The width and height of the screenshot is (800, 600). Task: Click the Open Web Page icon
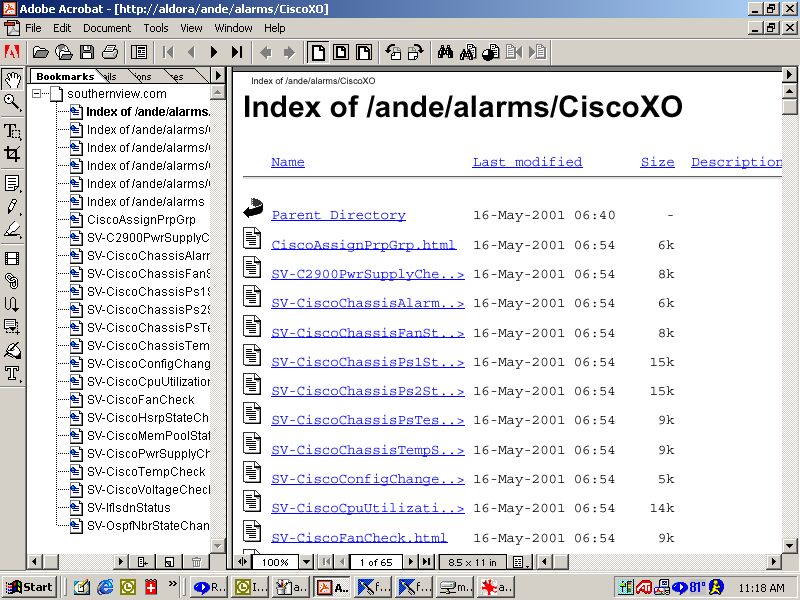click(64, 52)
